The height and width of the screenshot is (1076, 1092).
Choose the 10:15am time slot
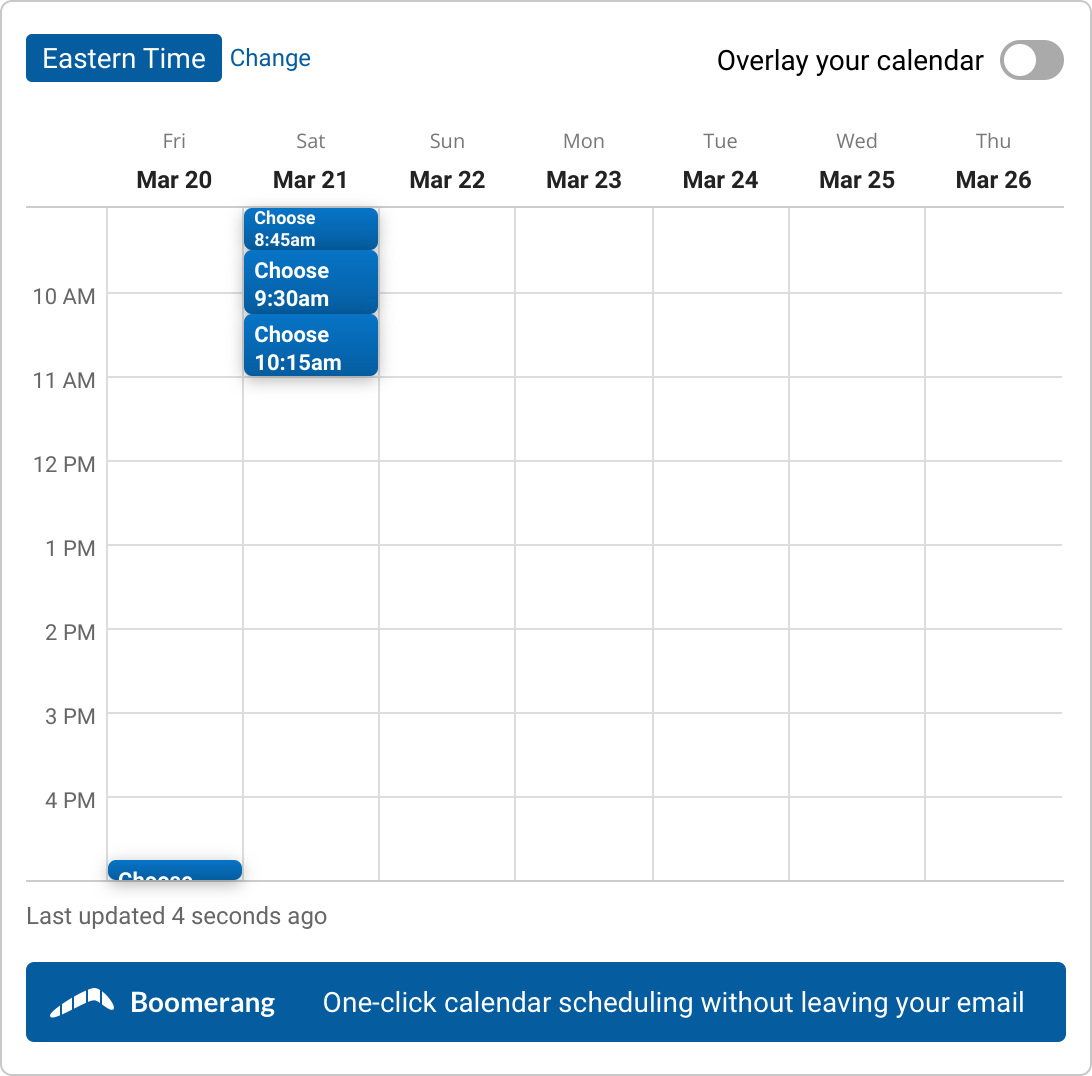pos(310,347)
